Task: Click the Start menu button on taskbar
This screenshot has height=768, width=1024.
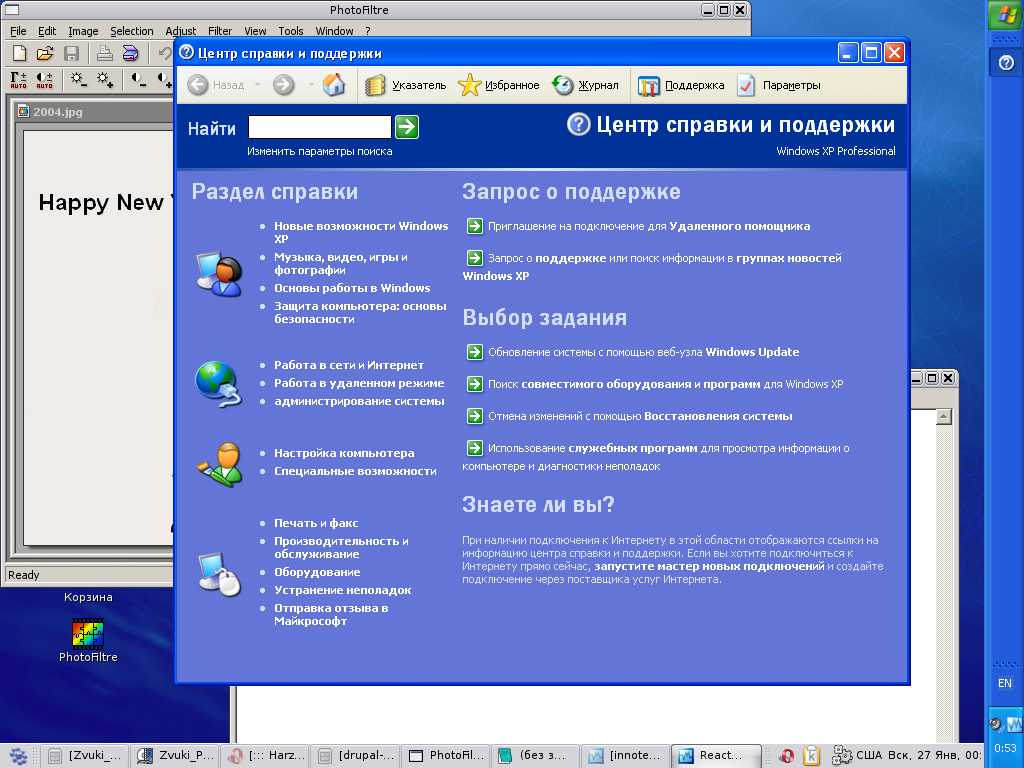Action: coord(18,756)
